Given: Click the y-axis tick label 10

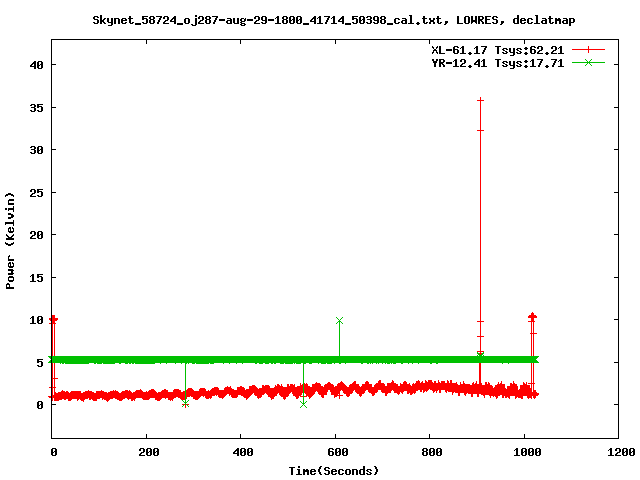Looking at the screenshot, I should click(x=37, y=320).
